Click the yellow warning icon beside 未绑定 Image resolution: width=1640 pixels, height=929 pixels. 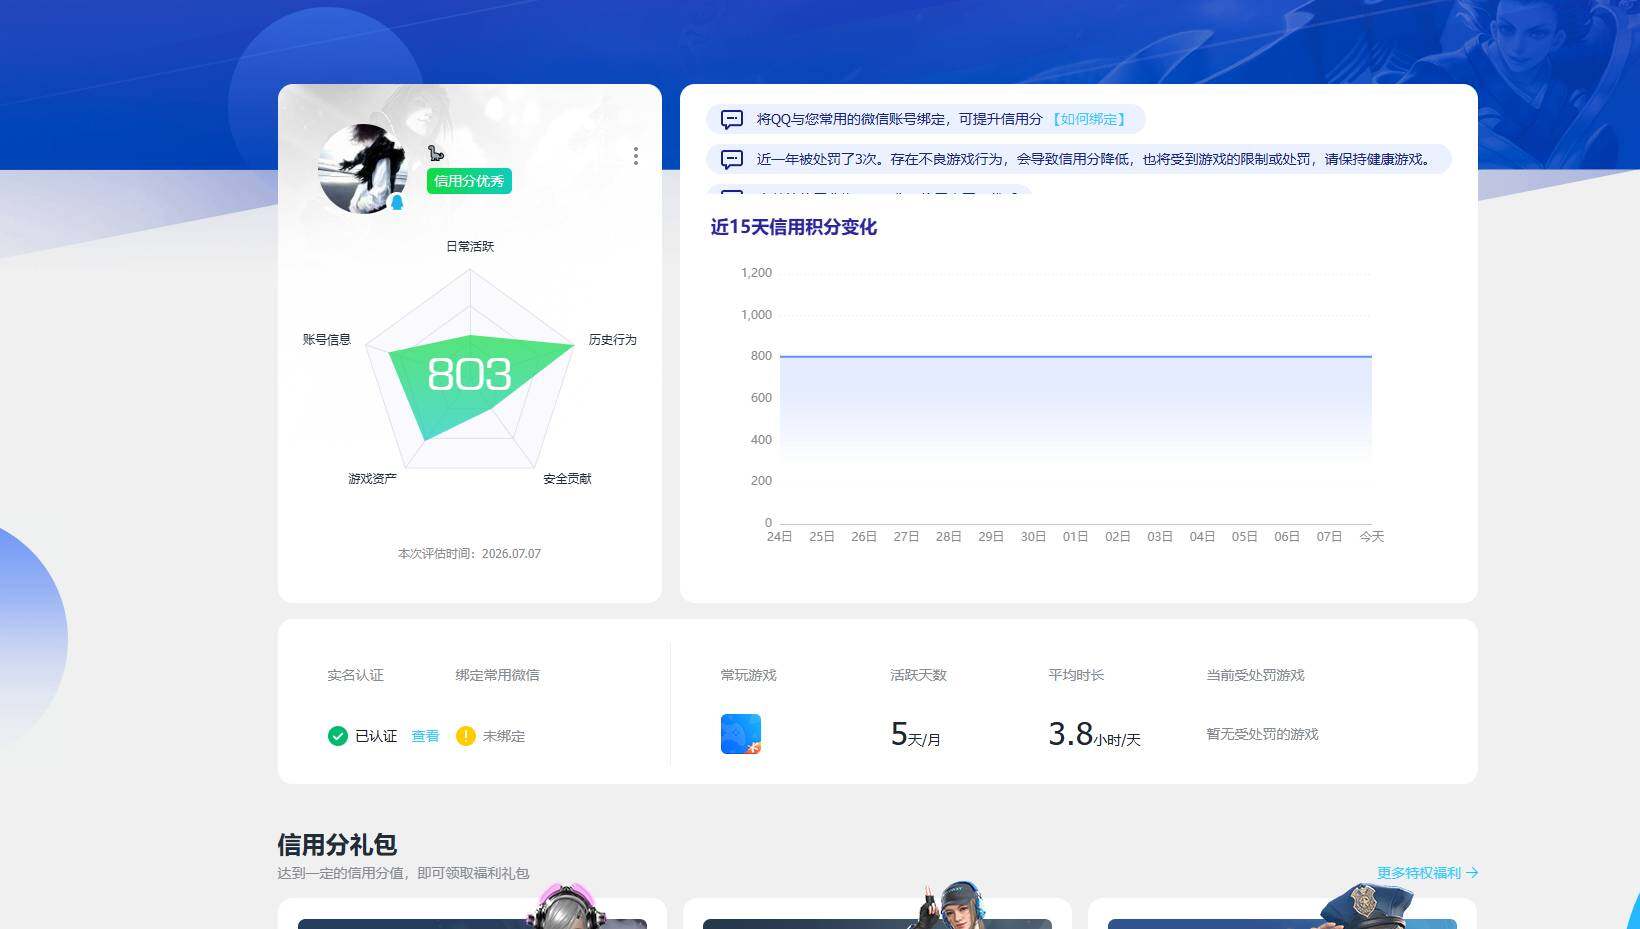[x=466, y=736]
